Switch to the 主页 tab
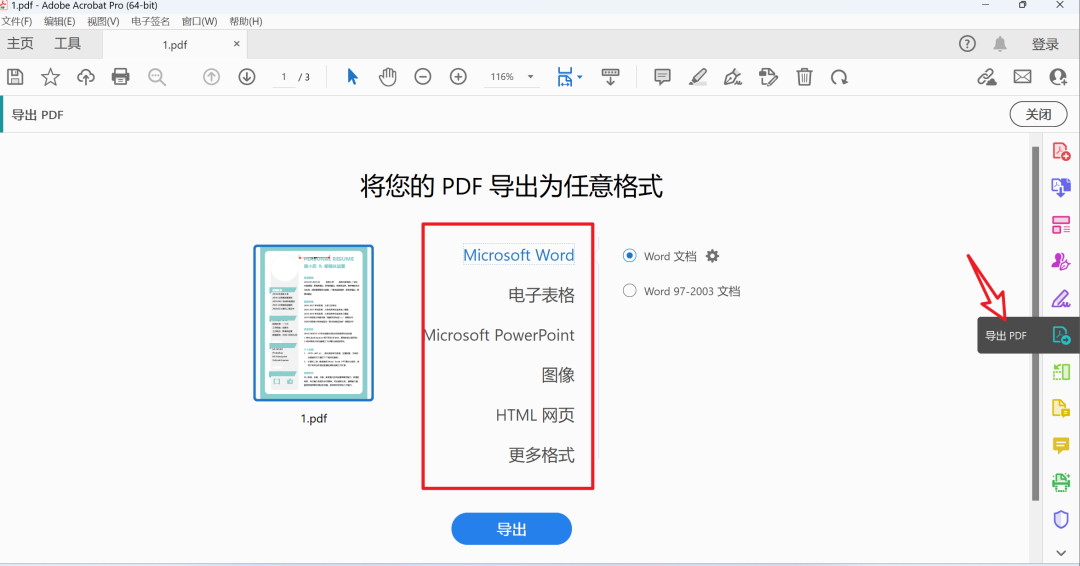This screenshot has height=566, width=1080. pyautogui.click(x=20, y=44)
